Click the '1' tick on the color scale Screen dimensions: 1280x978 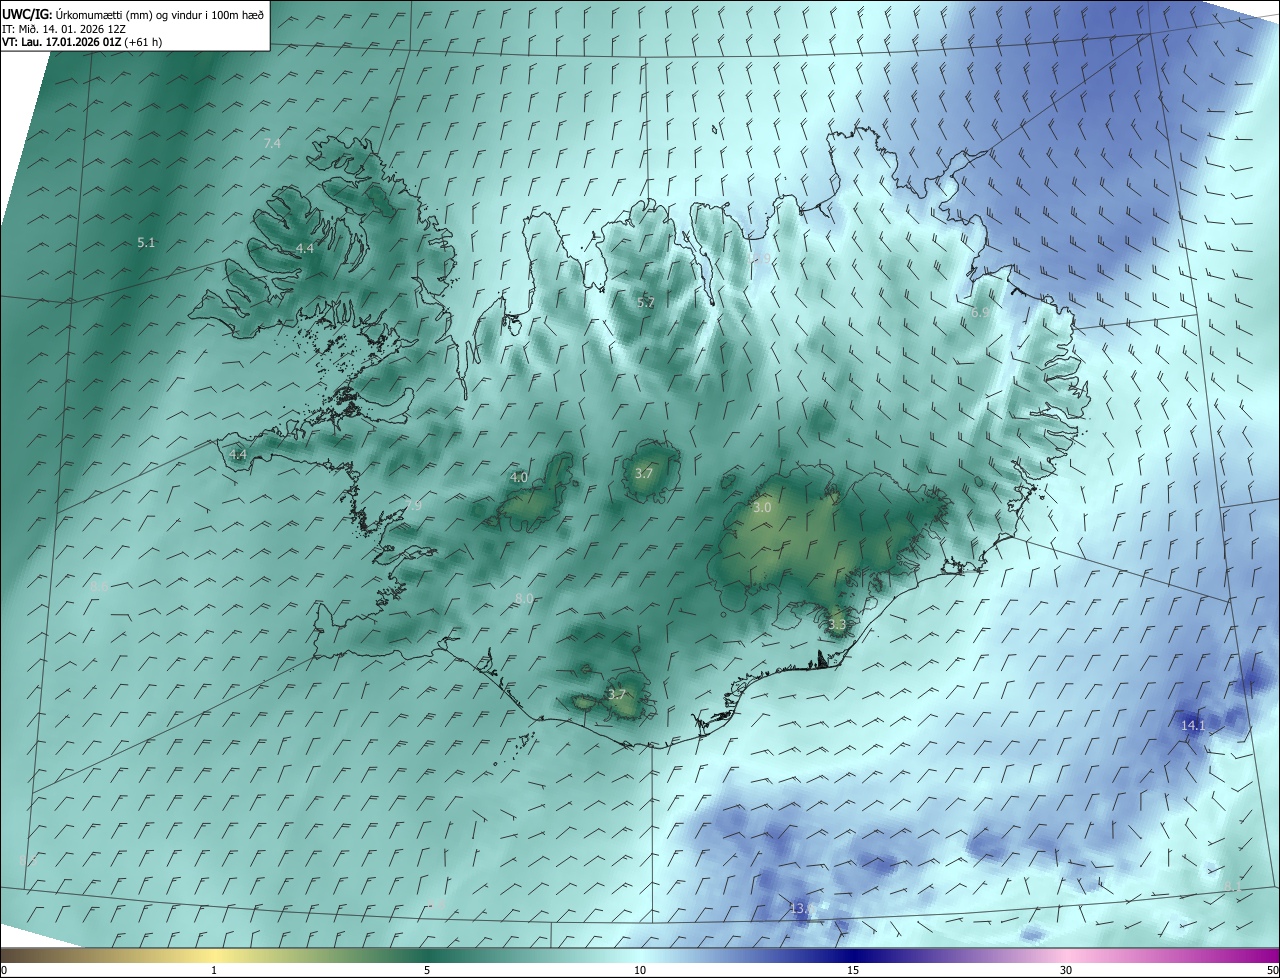[x=214, y=970]
